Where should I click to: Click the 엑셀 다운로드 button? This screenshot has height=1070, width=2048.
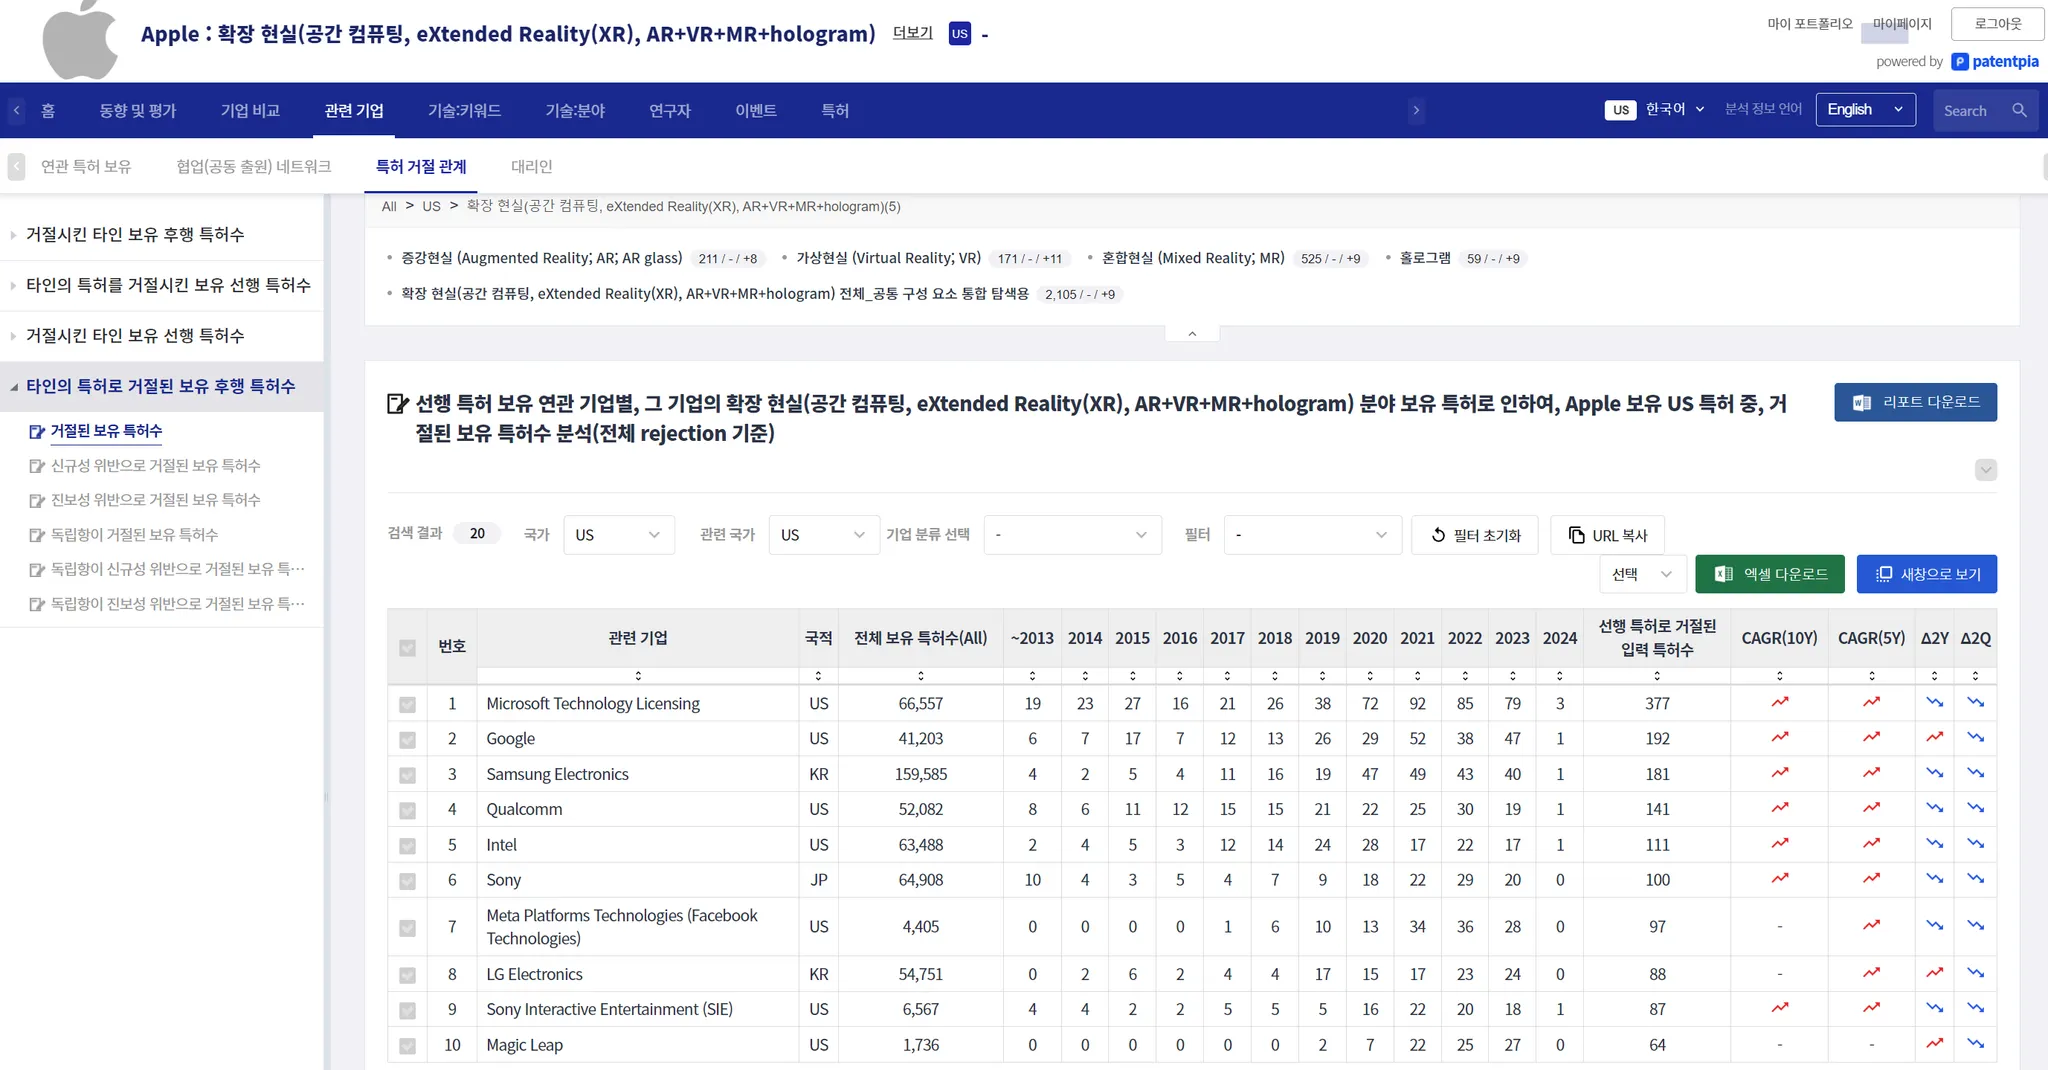click(1770, 574)
